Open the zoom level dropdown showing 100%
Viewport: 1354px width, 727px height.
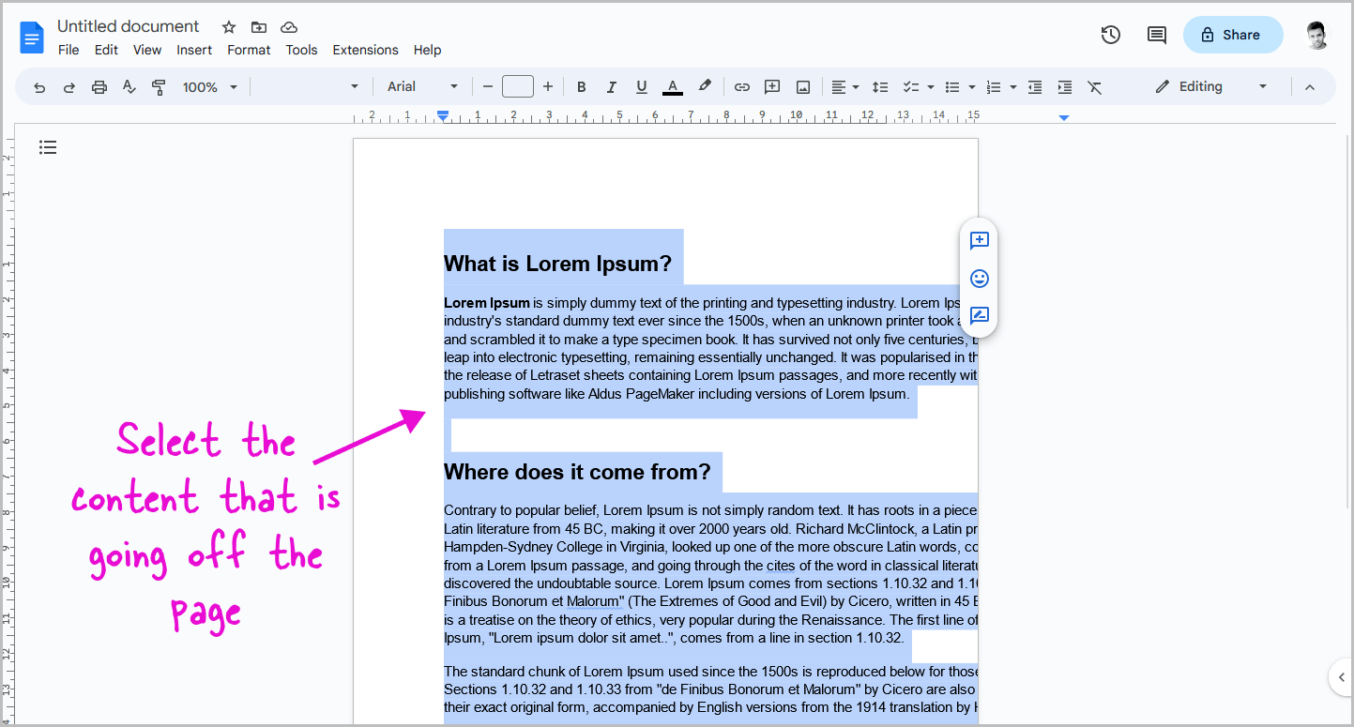click(x=210, y=87)
